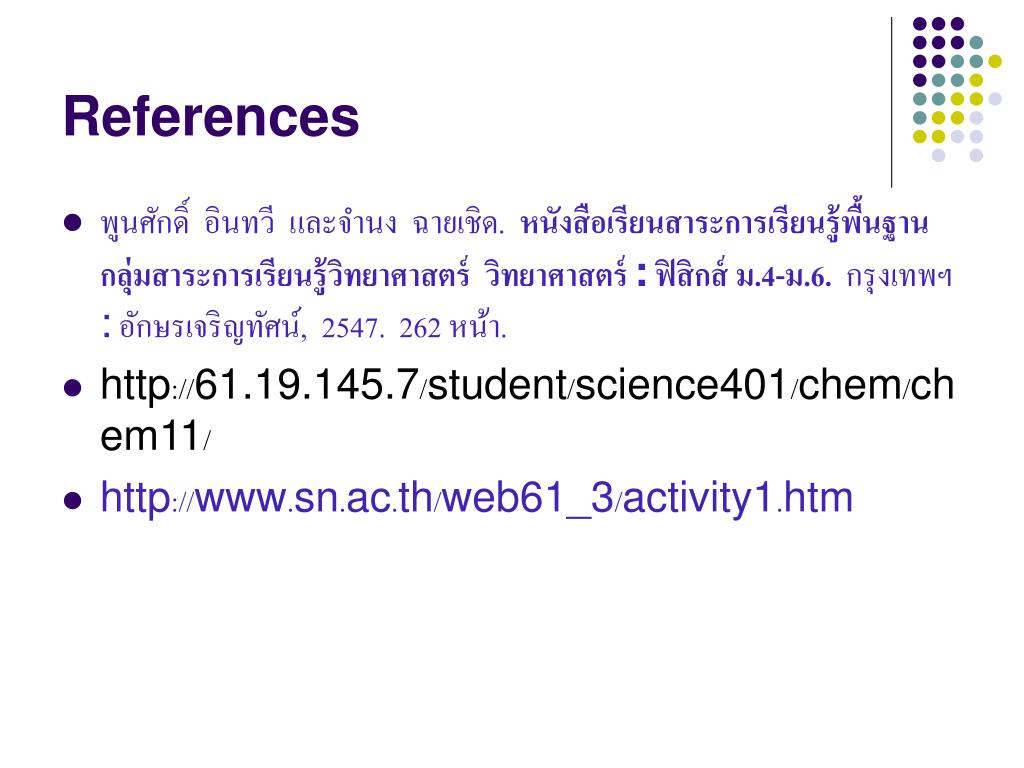Click the yellow dot at right edge of decoration
Viewport: 1024px width, 768px height.
tap(995, 61)
